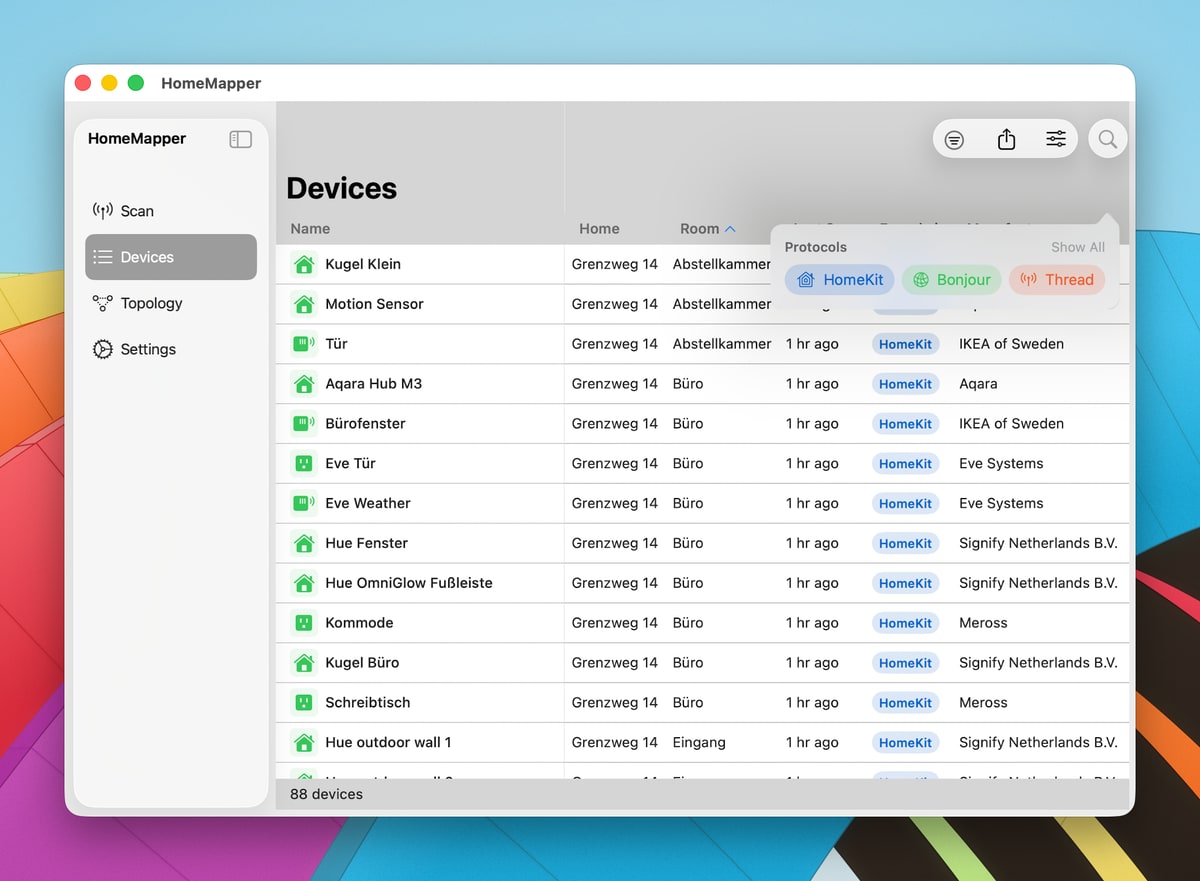This screenshot has width=1200, height=881.
Task: Click the Hue outdoor wall 1 icon
Action: [303, 742]
